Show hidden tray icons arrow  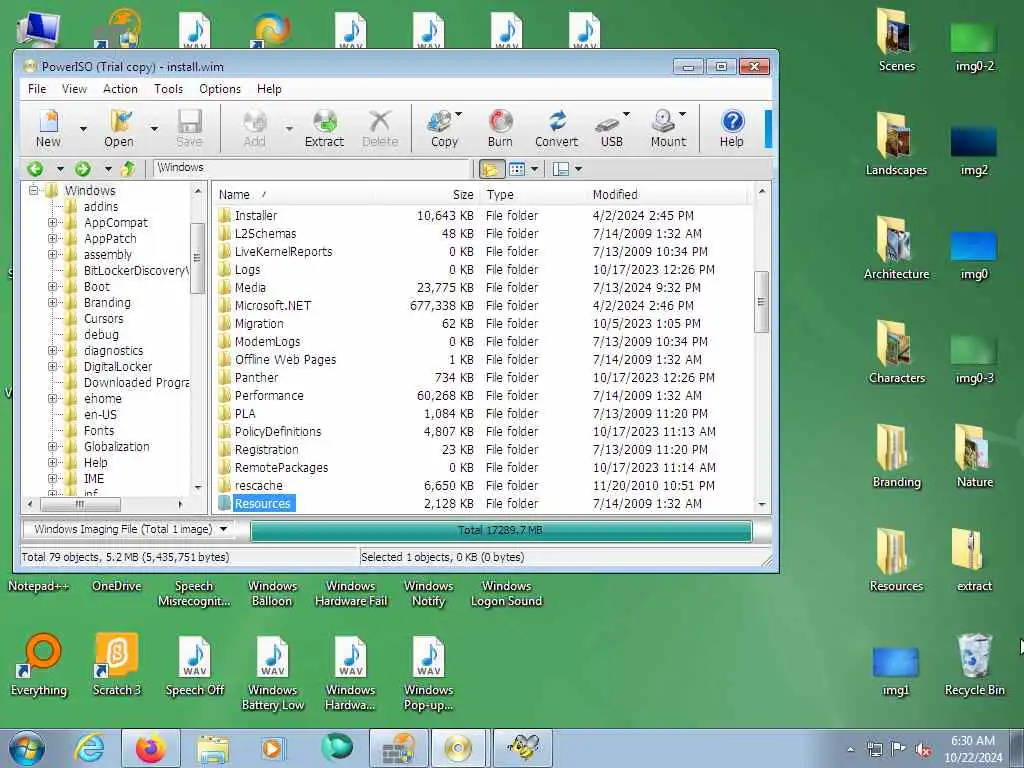pos(850,750)
